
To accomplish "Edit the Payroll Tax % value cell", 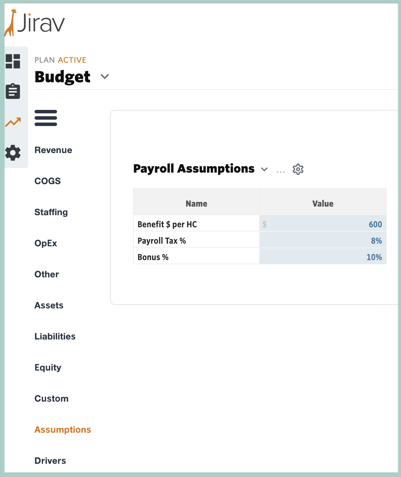I will point(323,240).
